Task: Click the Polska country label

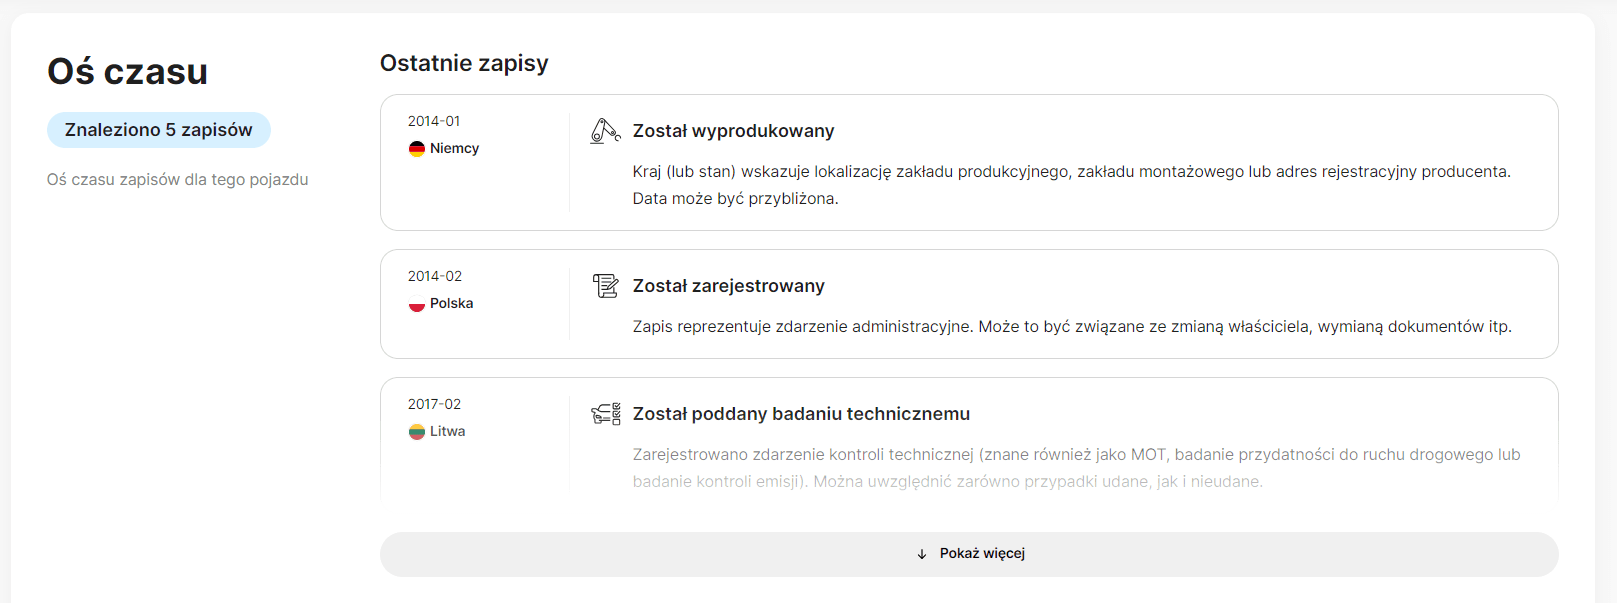Action: point(452,304)
